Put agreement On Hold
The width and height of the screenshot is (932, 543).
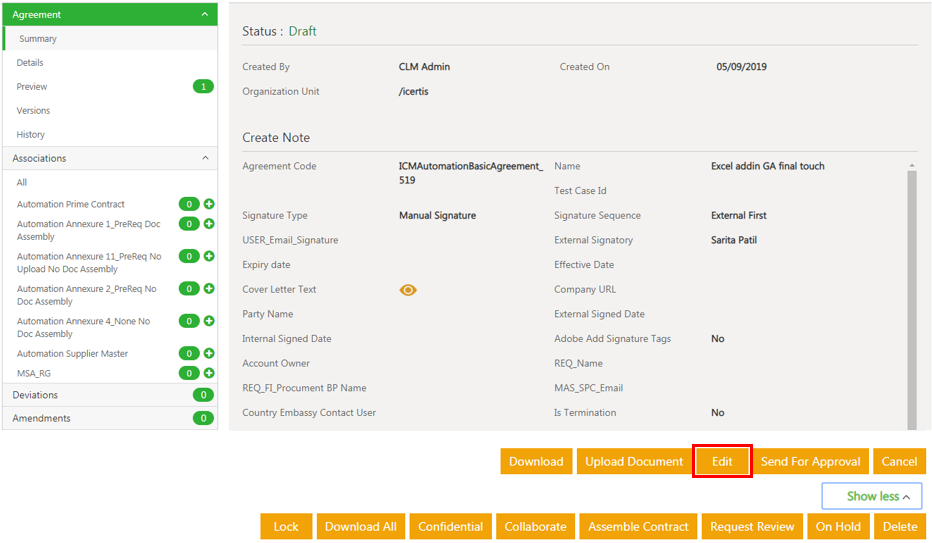pyautogui.click(x=837, y=526)
